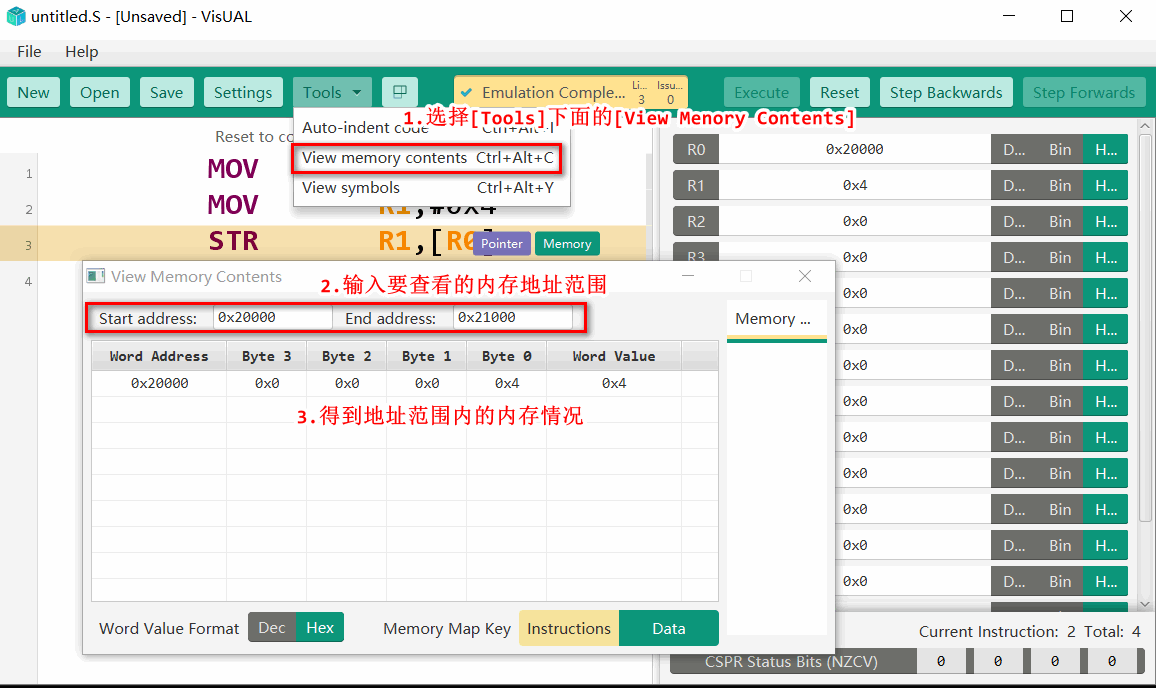The image size is (1156, 688).
Task: Open the Help menu
Action: [82, 52]
